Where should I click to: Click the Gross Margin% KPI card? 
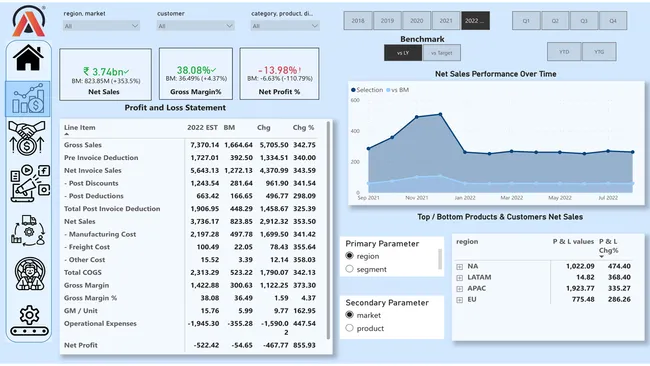coord(196,74)
